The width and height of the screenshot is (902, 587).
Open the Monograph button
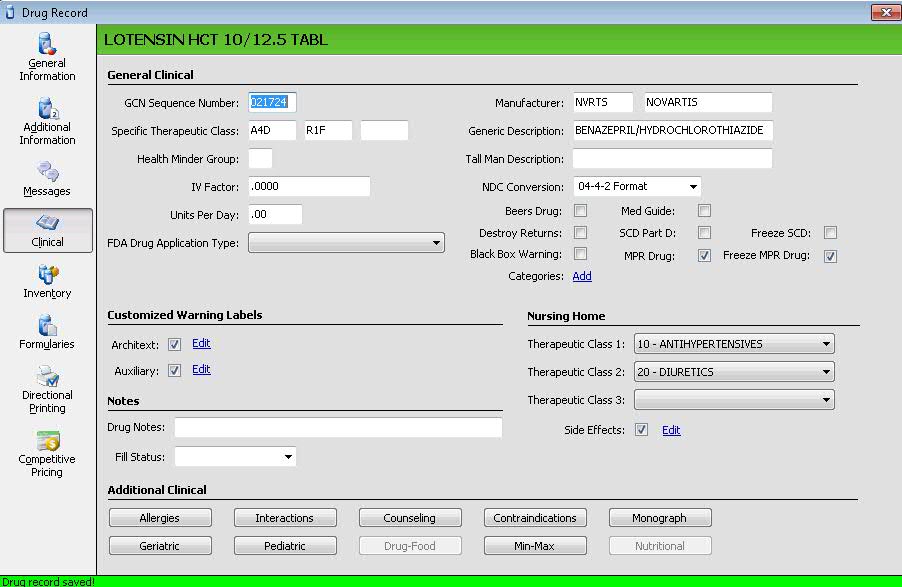[660, 518]
